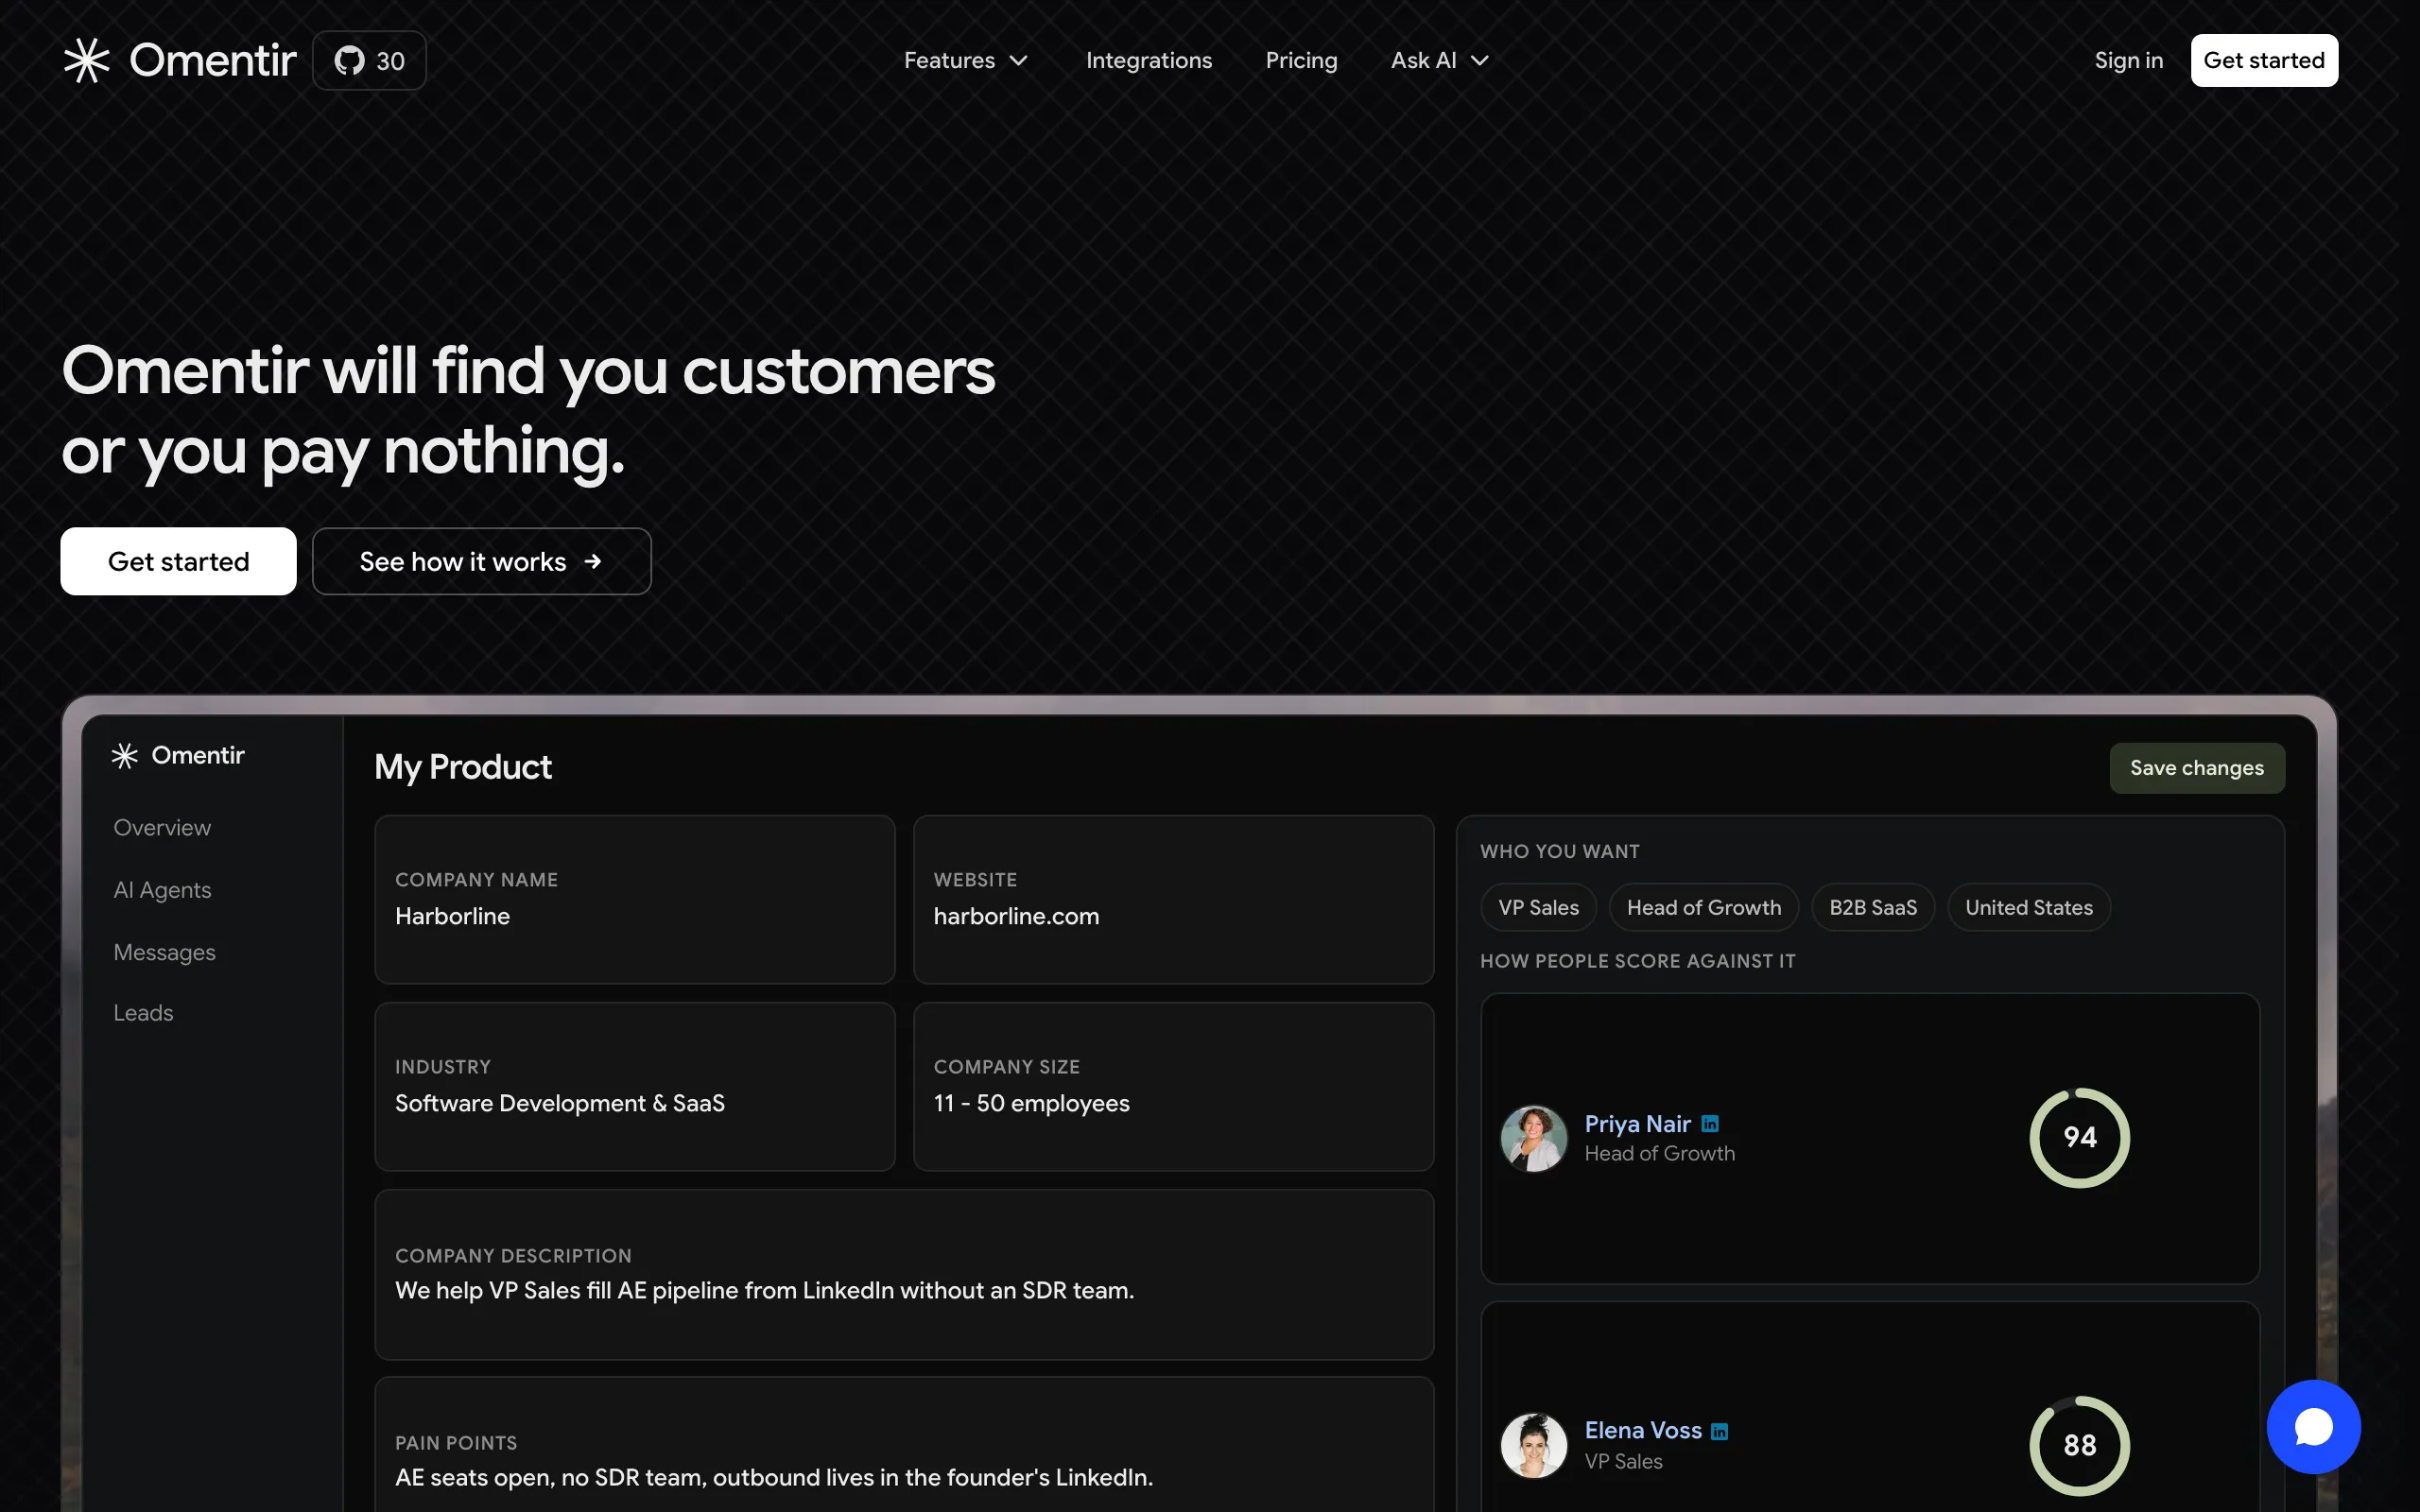Click the Save changes button
This screenshot has height=1512, width=2420.
(x=2197, y=768)
